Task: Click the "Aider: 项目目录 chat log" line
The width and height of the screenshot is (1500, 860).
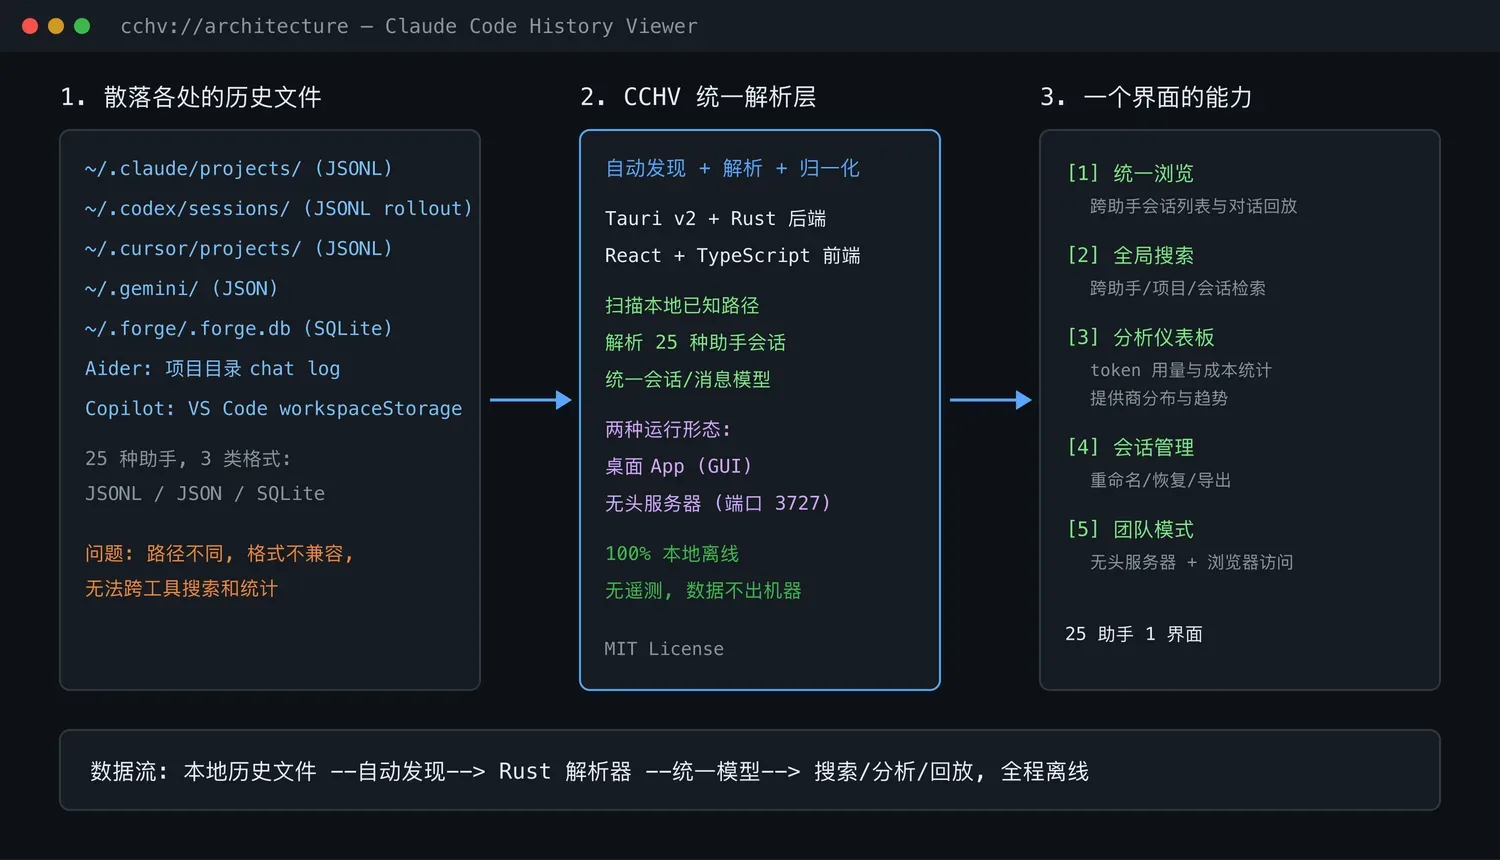Action: (212, 368)
